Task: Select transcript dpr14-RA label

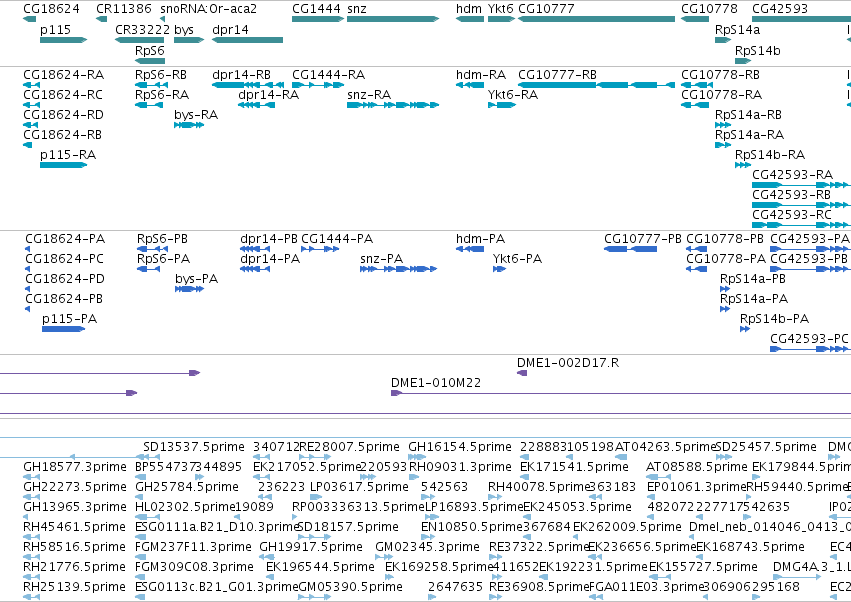Action: 269,94
